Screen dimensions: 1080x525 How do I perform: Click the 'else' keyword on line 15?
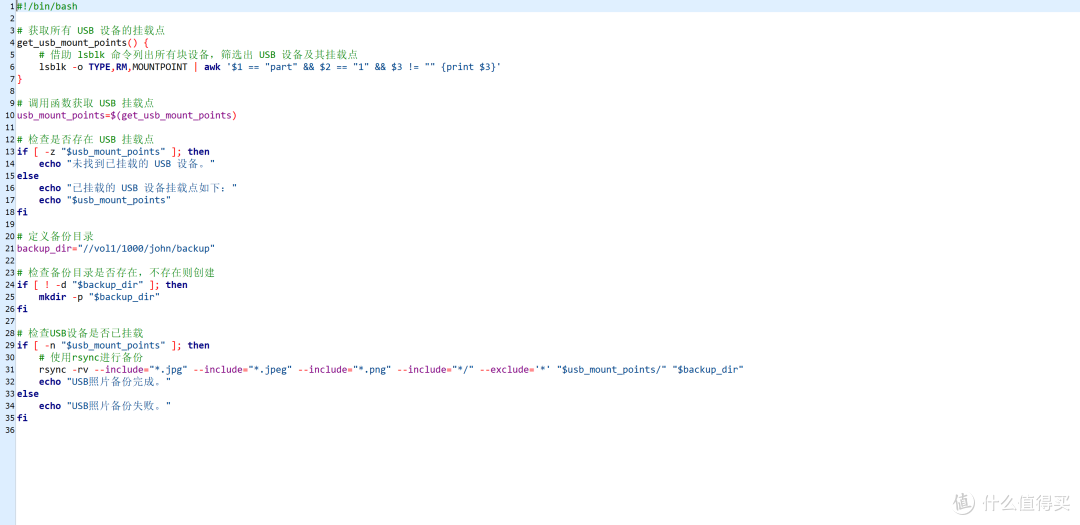[28, 176]
